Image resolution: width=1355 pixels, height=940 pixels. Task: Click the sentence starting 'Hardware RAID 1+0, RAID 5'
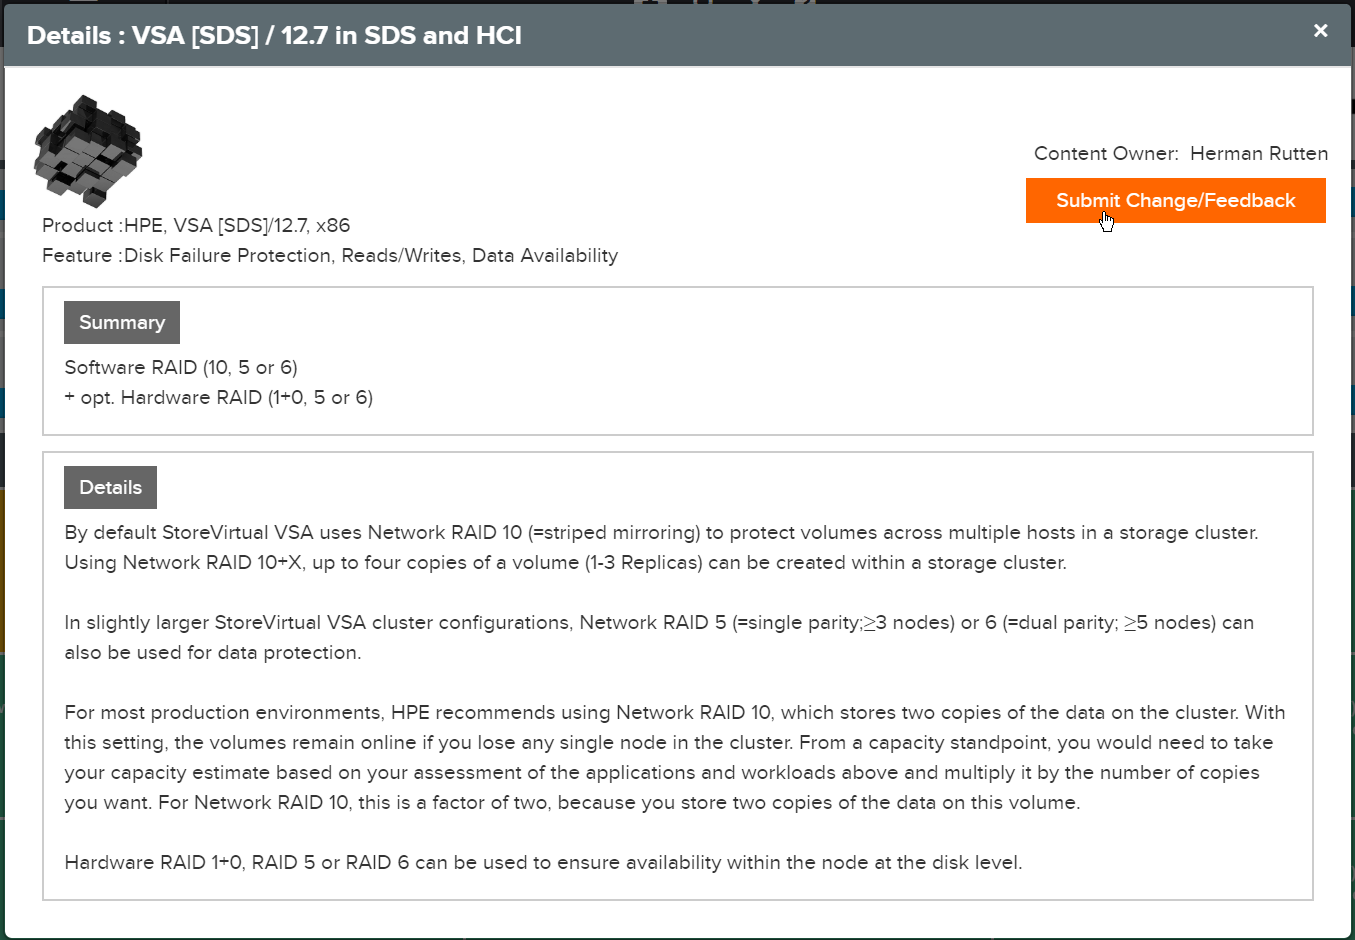click(543, 862)
